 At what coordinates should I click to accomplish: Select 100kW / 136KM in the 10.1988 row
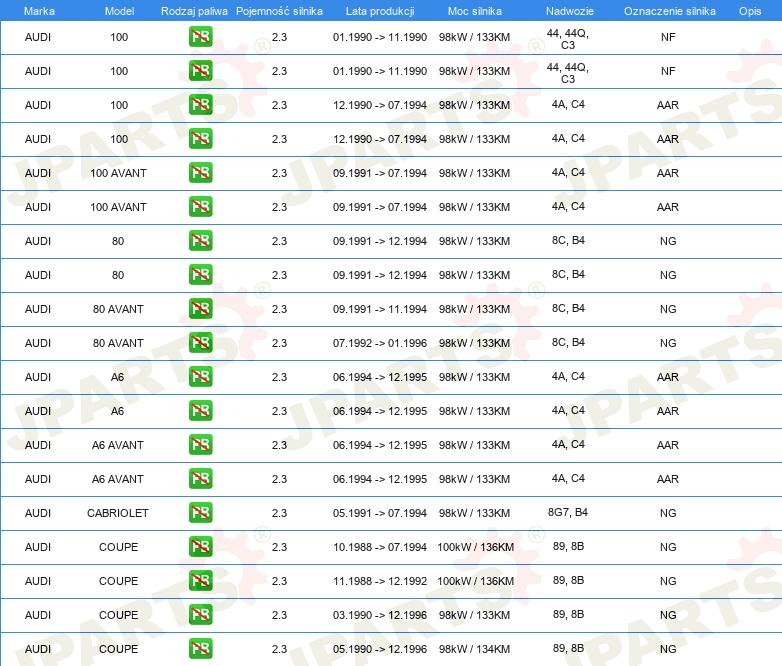pos(475,547)
